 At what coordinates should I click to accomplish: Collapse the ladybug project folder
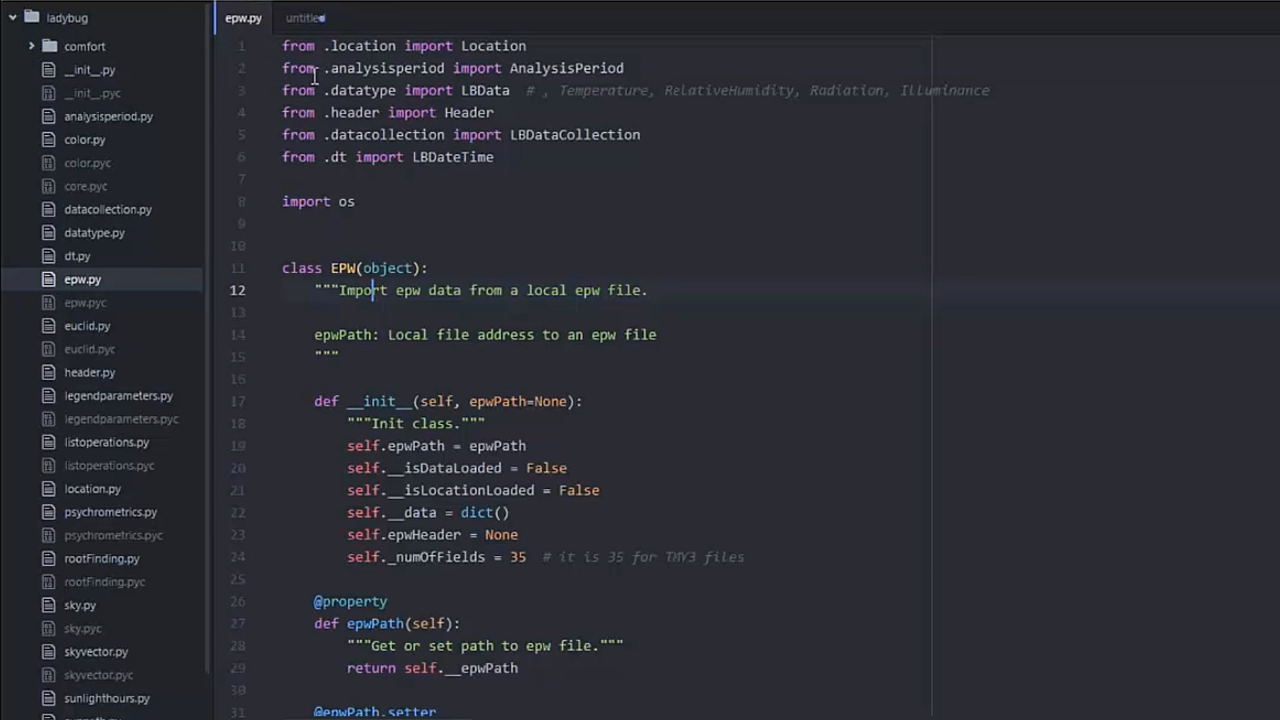(14, 17)
